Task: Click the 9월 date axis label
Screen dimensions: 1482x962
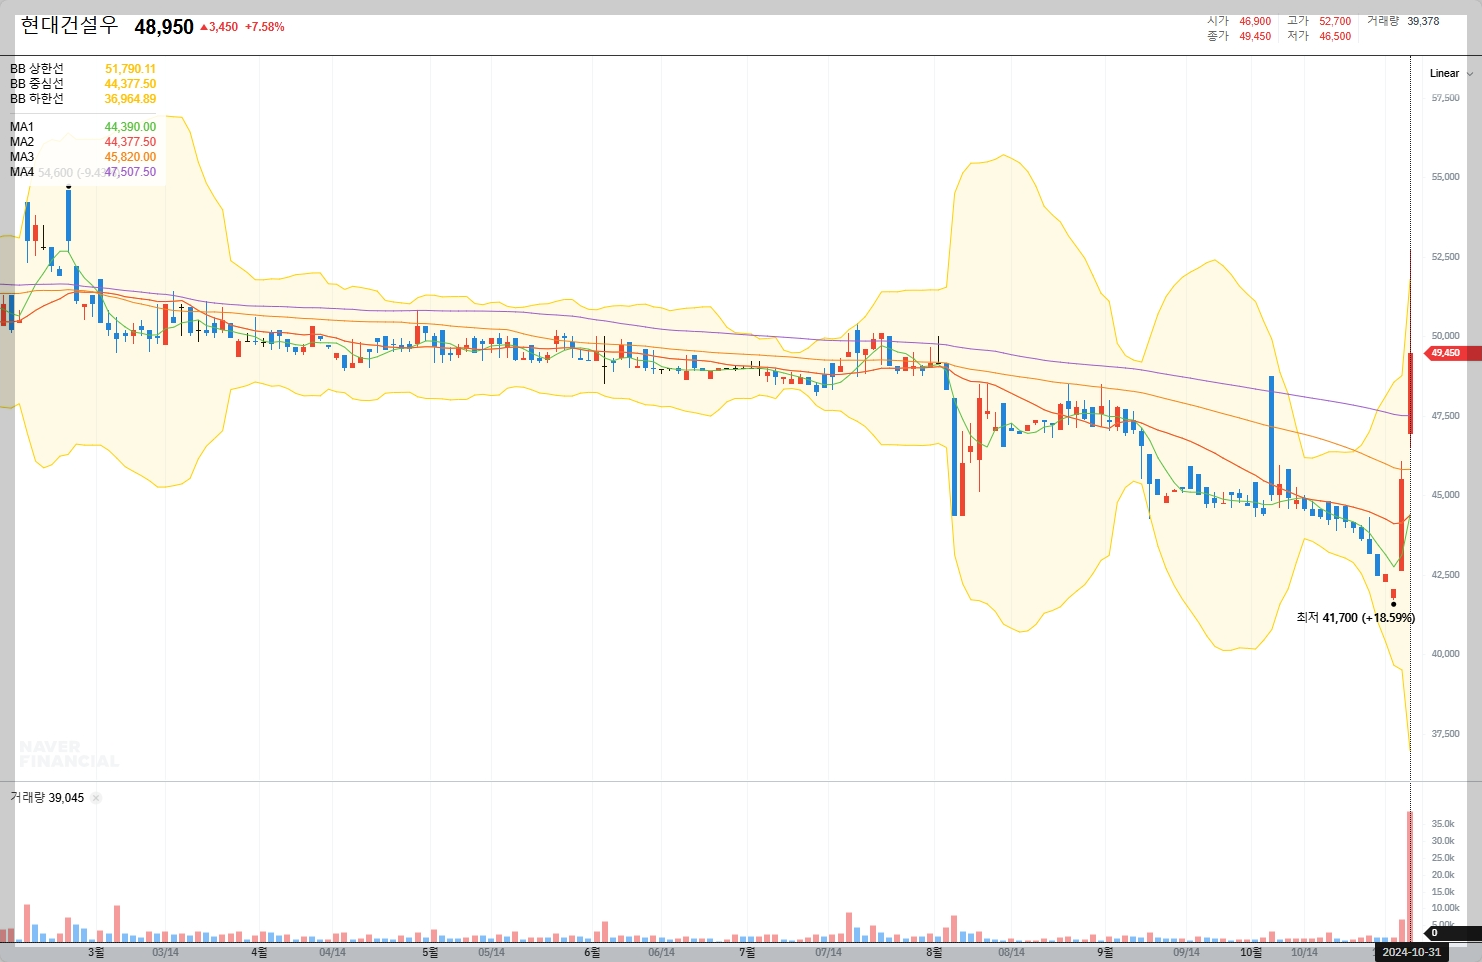Action: pos(1105,952)
